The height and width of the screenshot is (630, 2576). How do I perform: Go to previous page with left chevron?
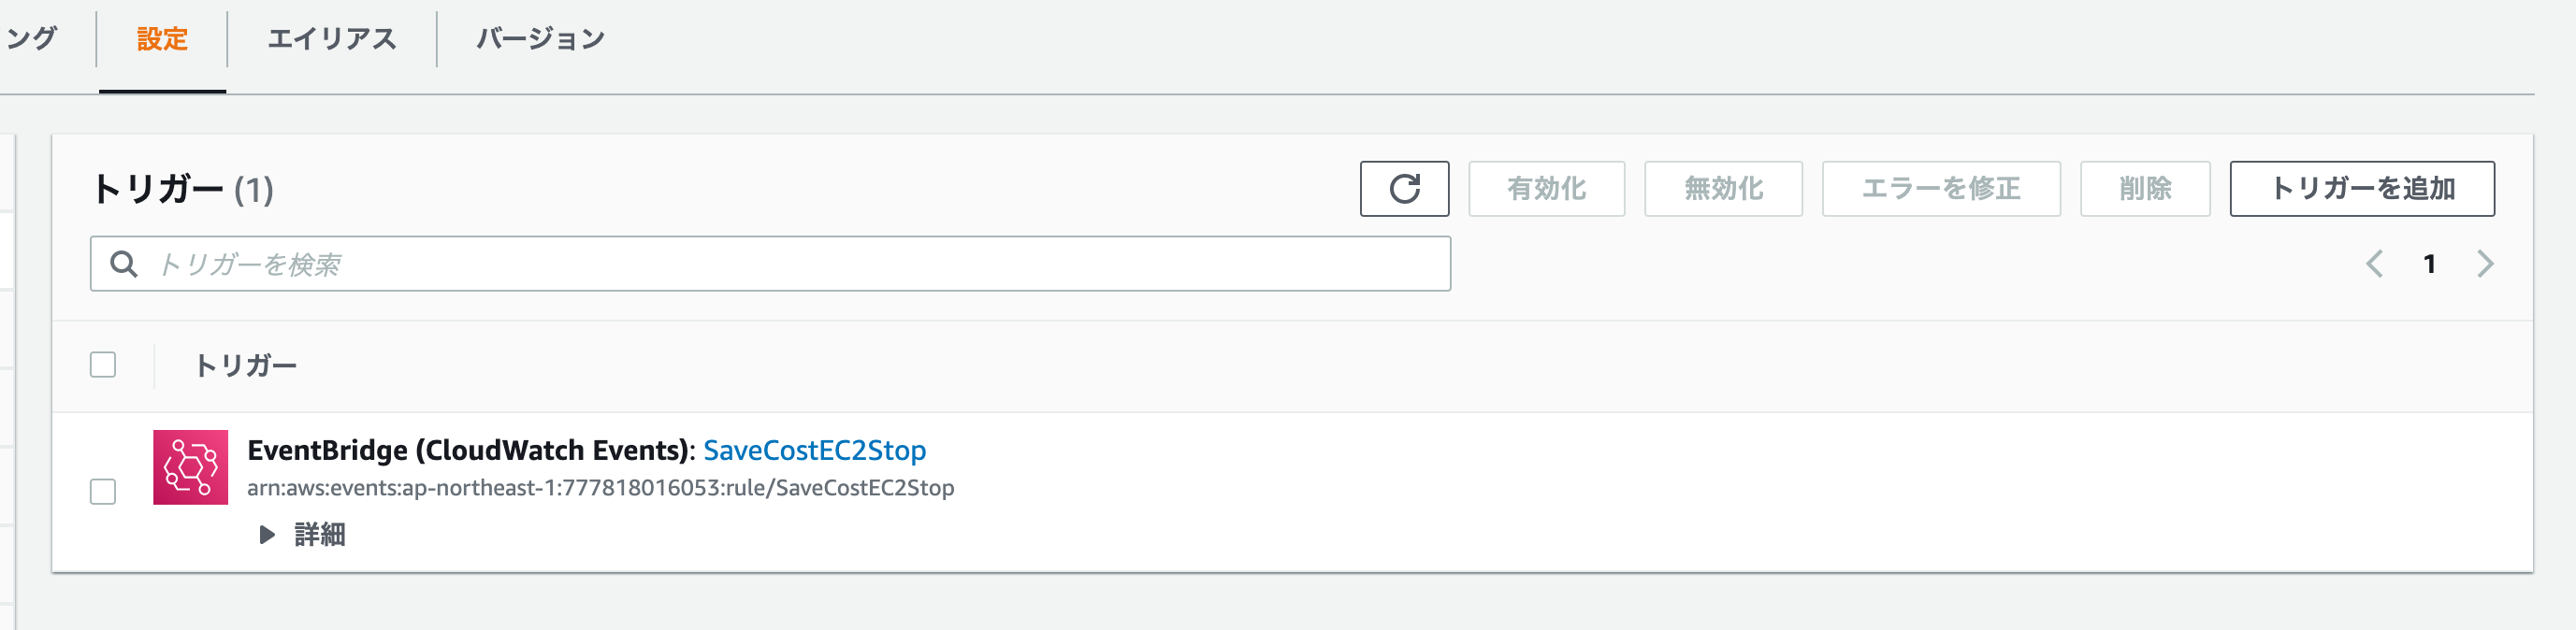pyautogui.click(x=2375, y=264)
